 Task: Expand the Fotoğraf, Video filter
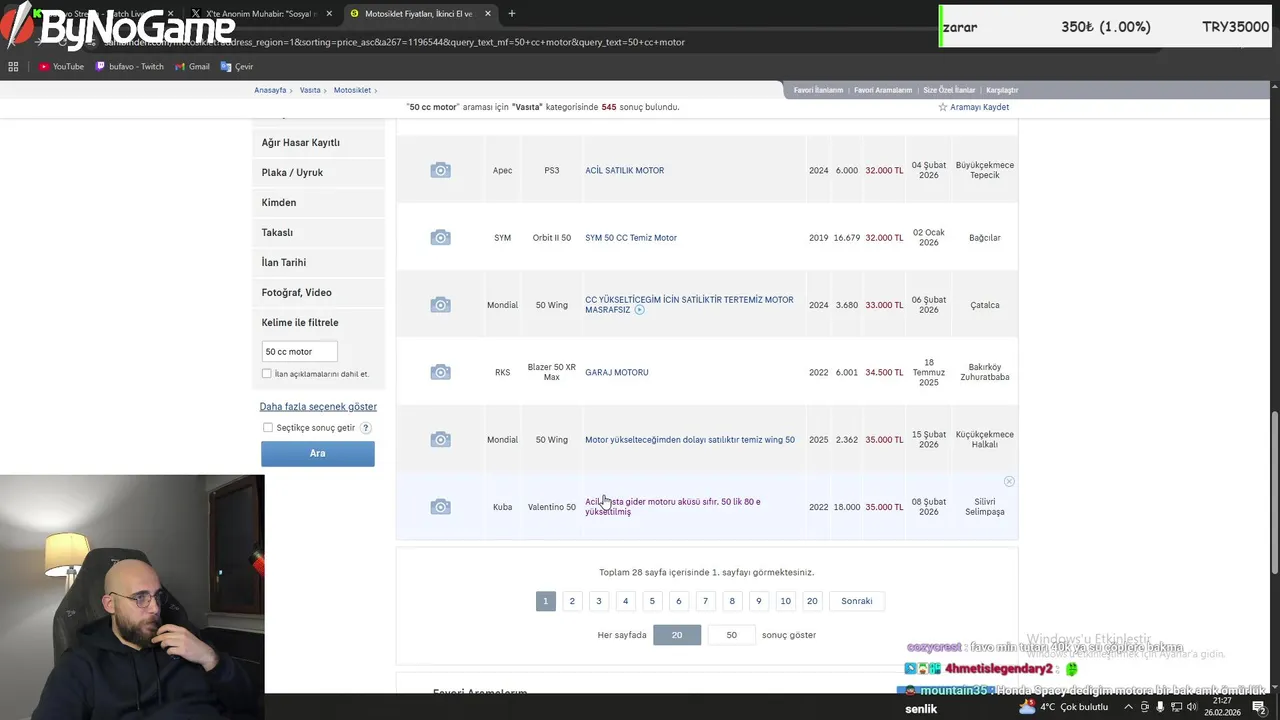[x=318, y=293]
